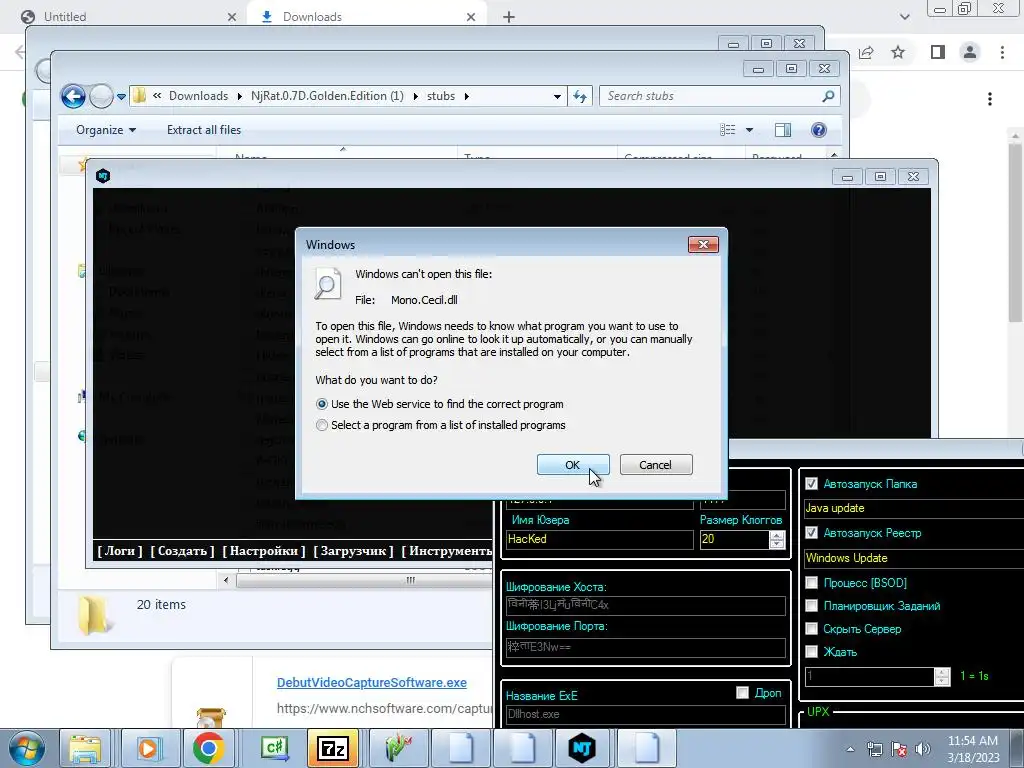Open the [ Настройки ] menu

coord(264,551)
